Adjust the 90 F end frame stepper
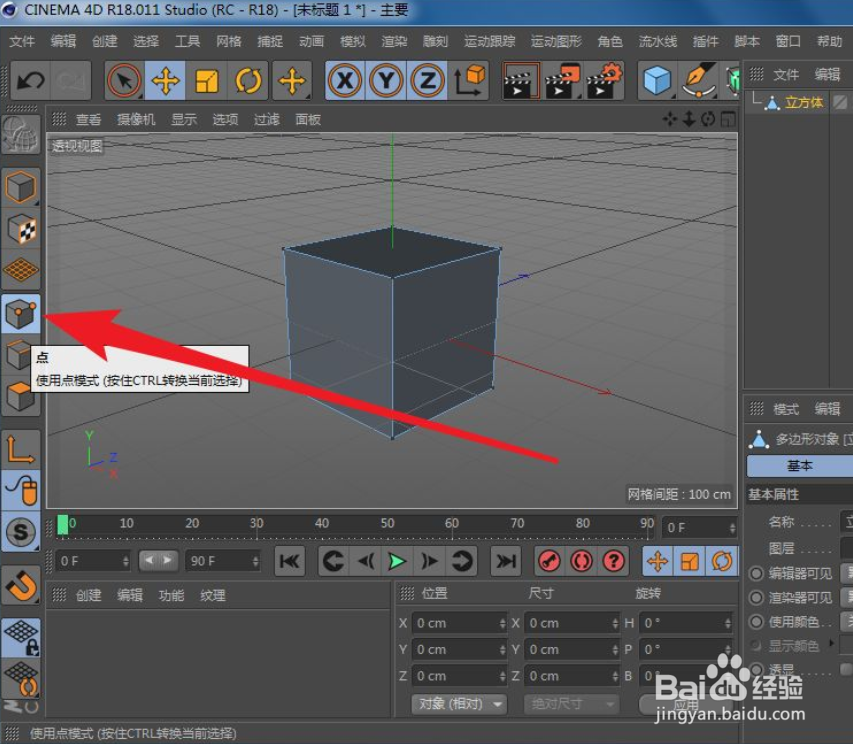853x744 pixels. (255, 561)
